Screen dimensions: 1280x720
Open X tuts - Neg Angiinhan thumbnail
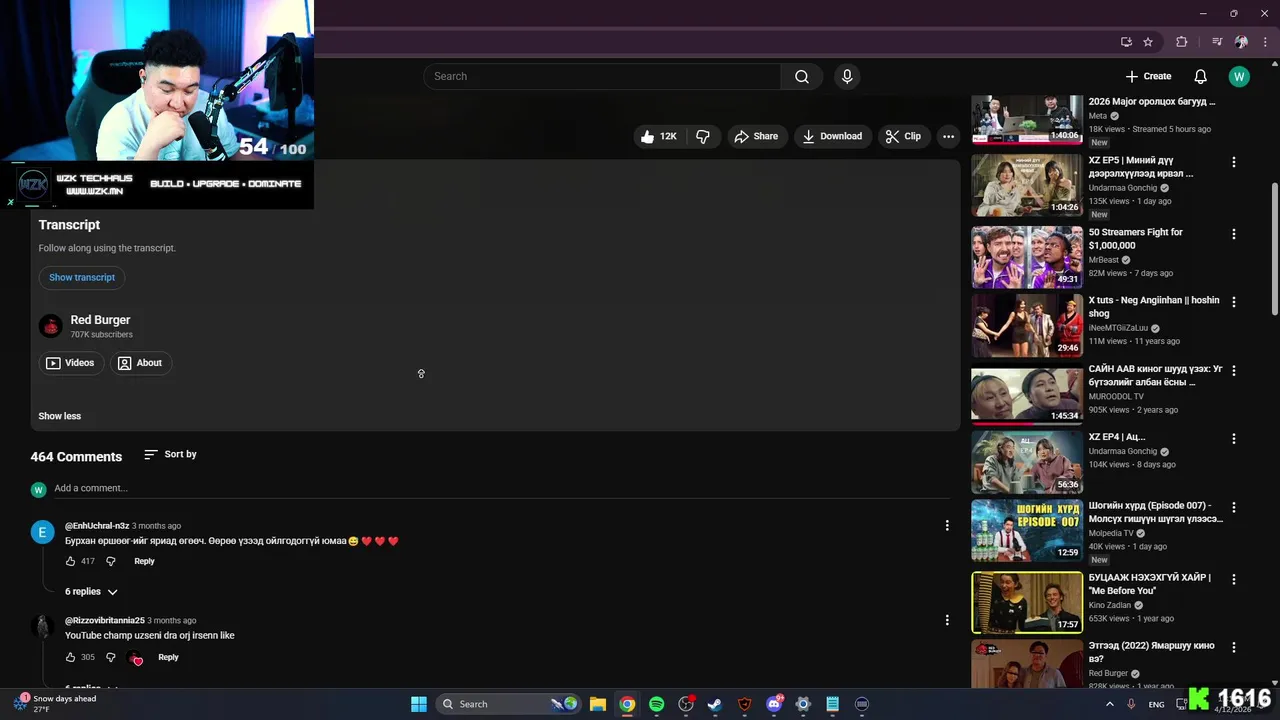click(x=1027, y=325)
